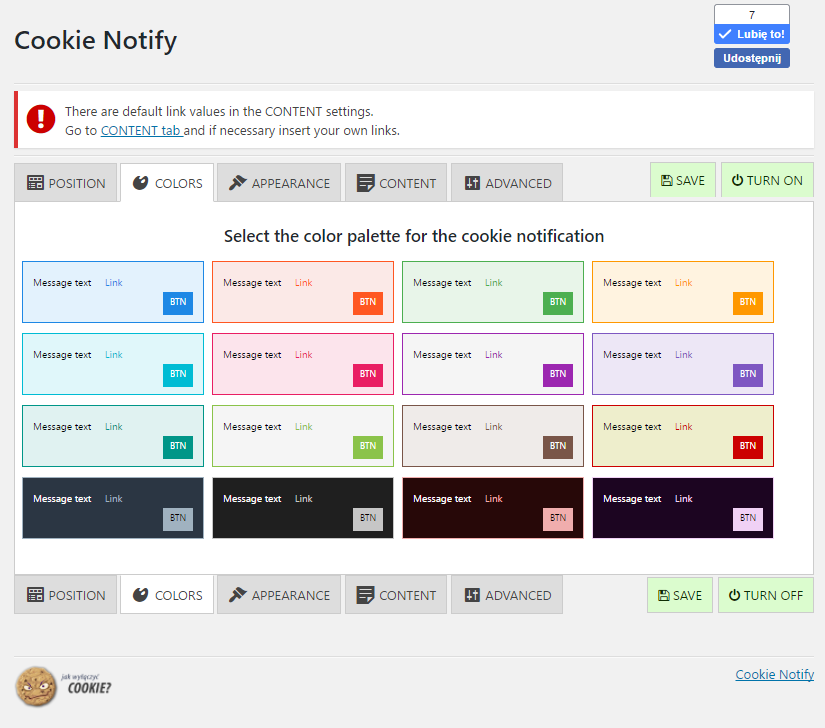Click the sliders icon on top ADVANCED tab

(472, 183)
